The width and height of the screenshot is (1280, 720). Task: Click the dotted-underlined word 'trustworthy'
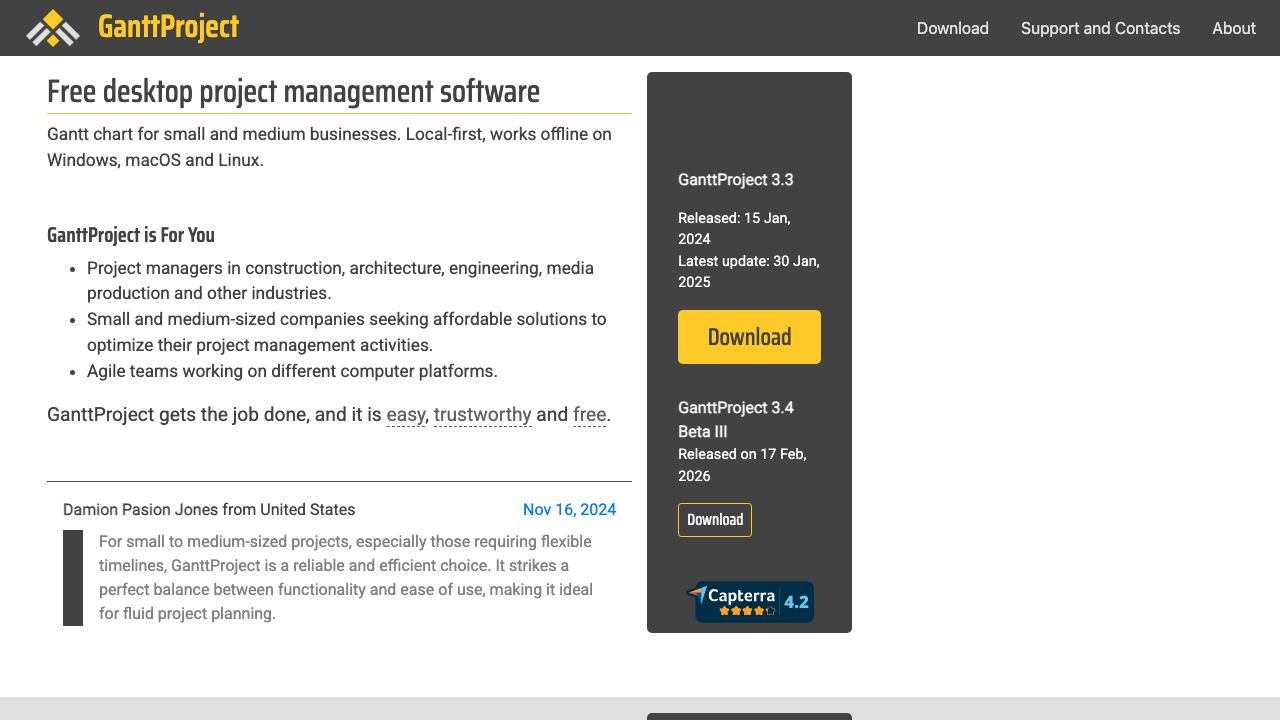click(x=483, y=414)
